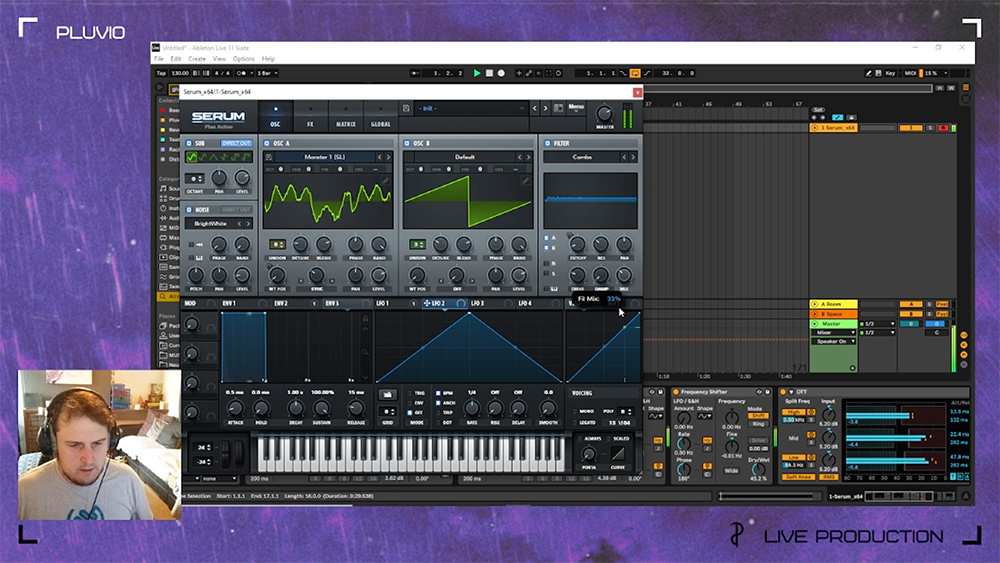Image resolution: width=1000 pixels, height=563 pixels.
Task: Select next OSC A wavetable arrow
Action: tap(388, 157)
